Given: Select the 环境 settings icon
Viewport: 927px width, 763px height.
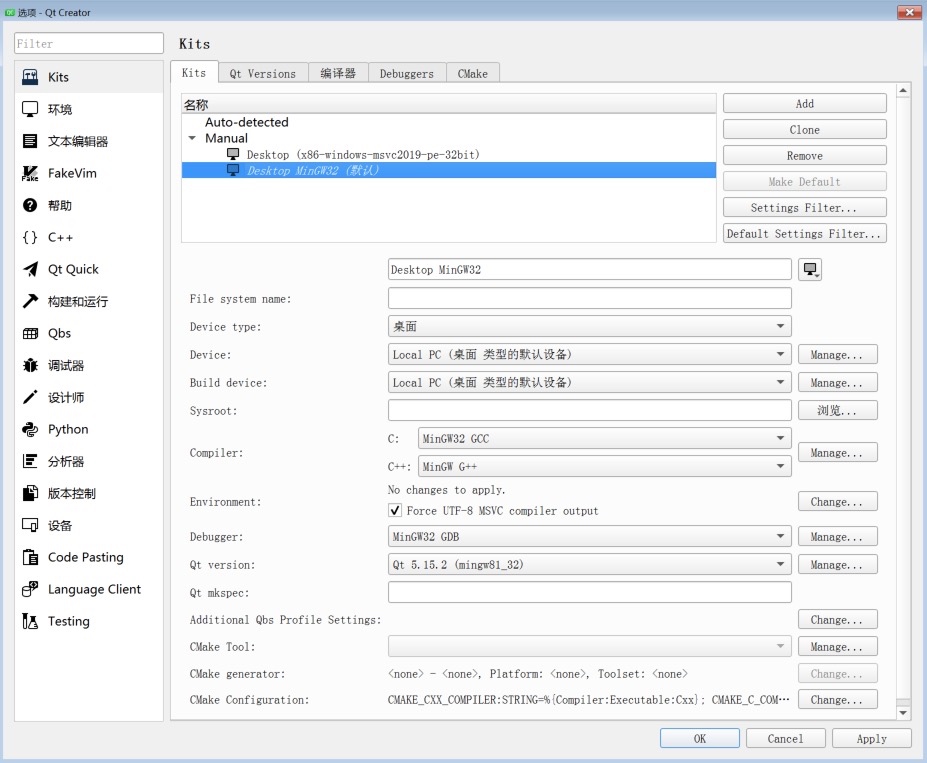Looking at the screenshot, I should (30, 109).
